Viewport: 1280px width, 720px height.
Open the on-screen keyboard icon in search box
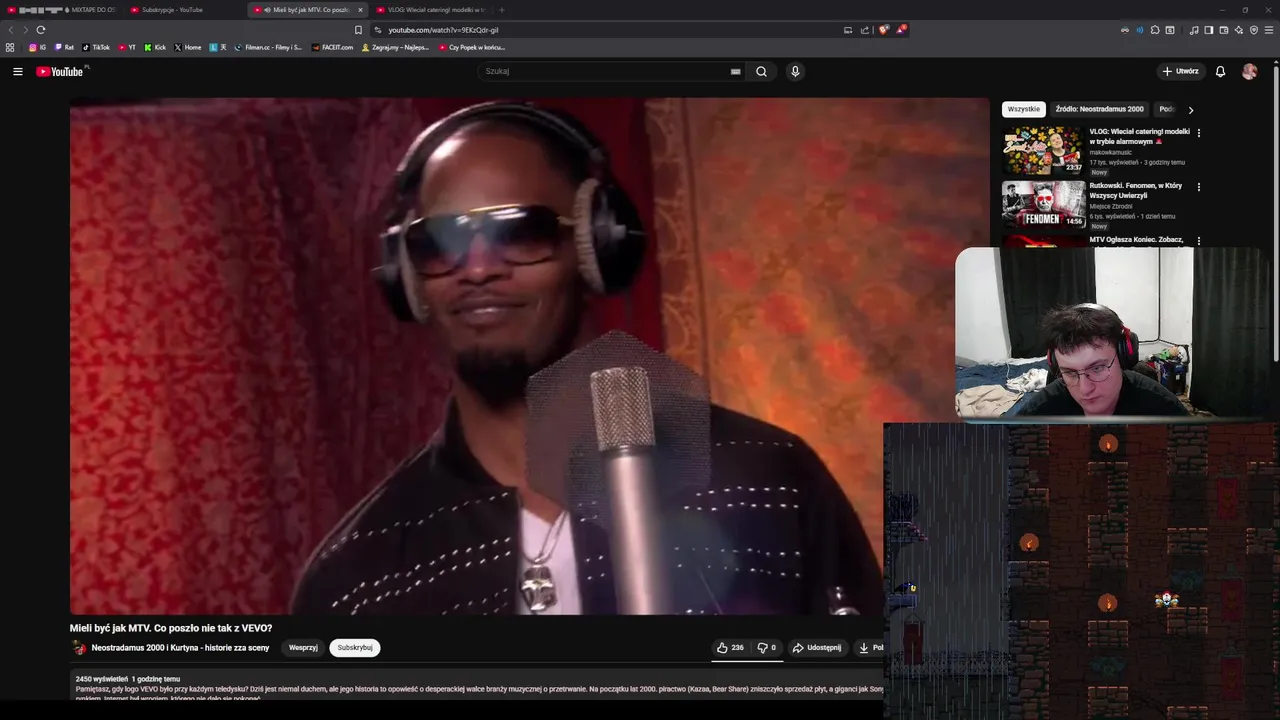(x=735, y=71)
